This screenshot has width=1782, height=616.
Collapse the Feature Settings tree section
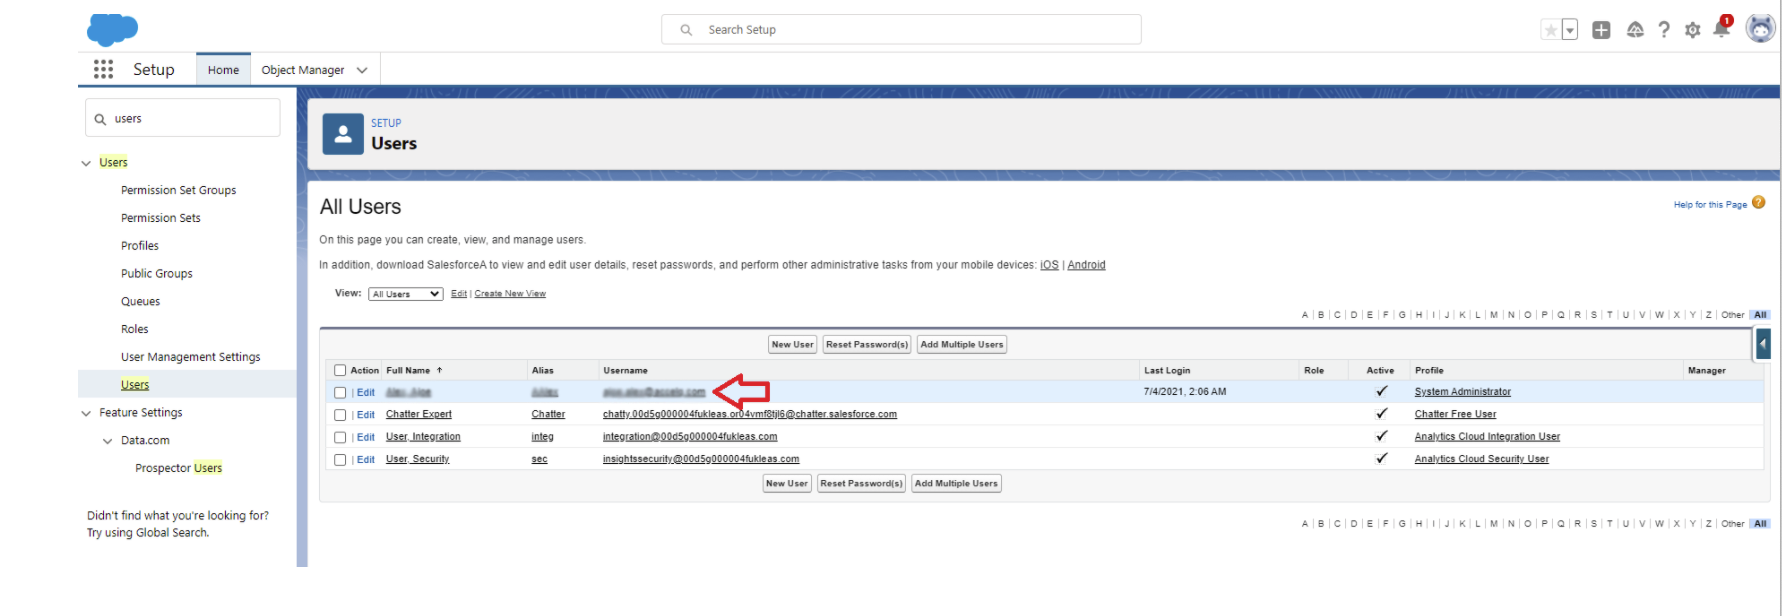pos(86,413)
